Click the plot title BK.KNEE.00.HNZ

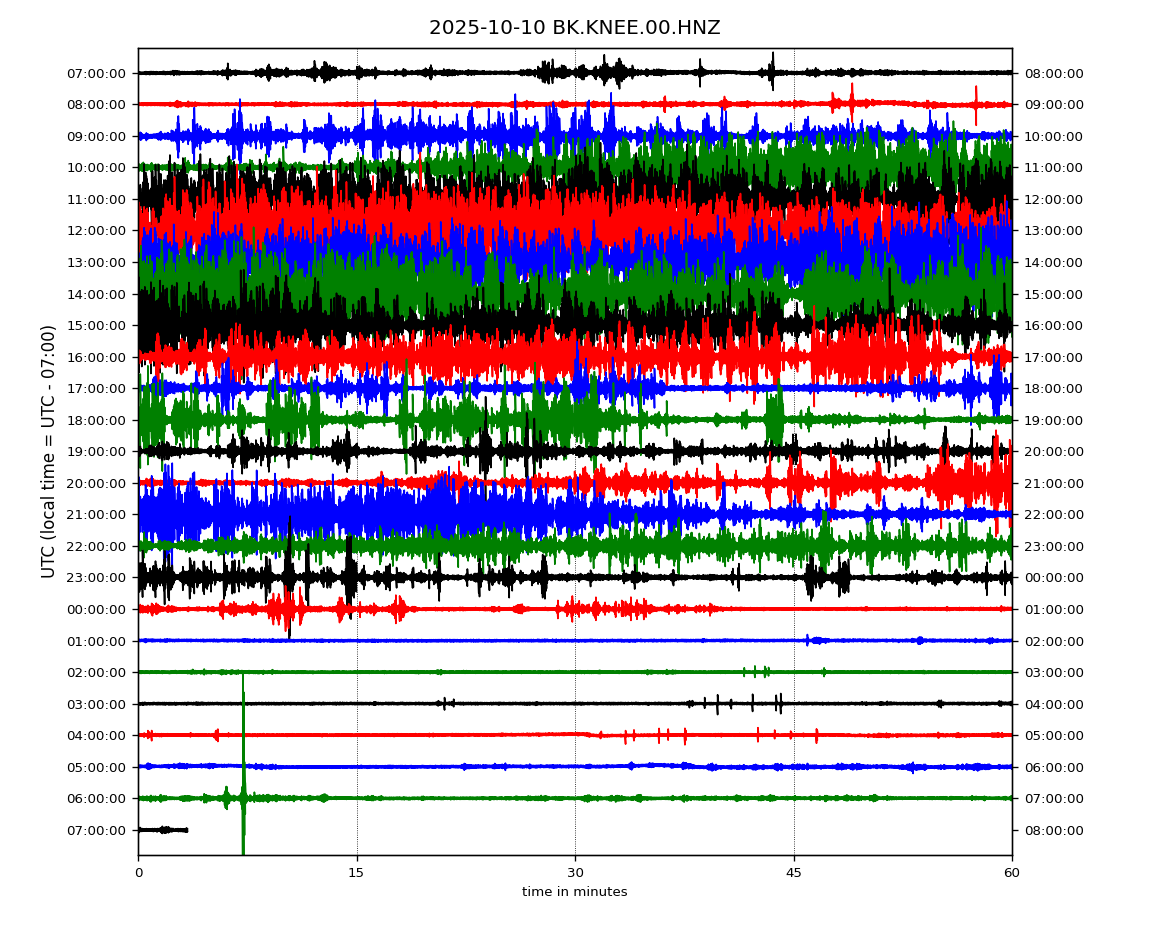[x=574, y=28]
